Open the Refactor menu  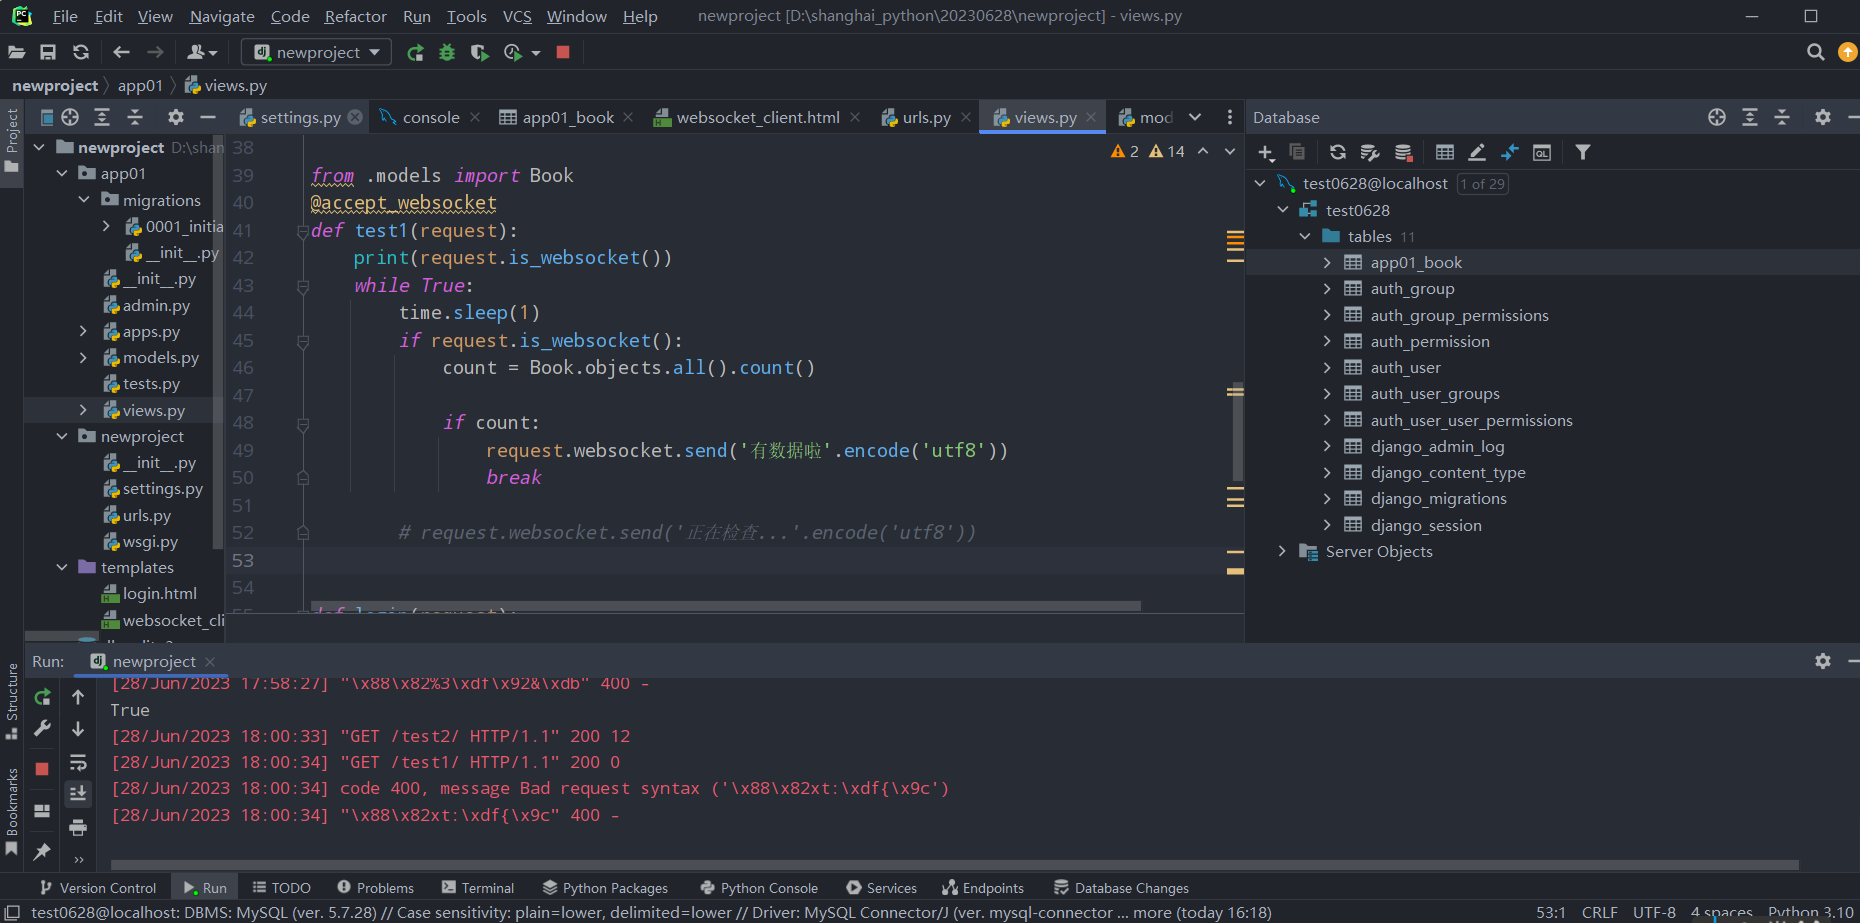pyautogui.click(x=355, y=16)
